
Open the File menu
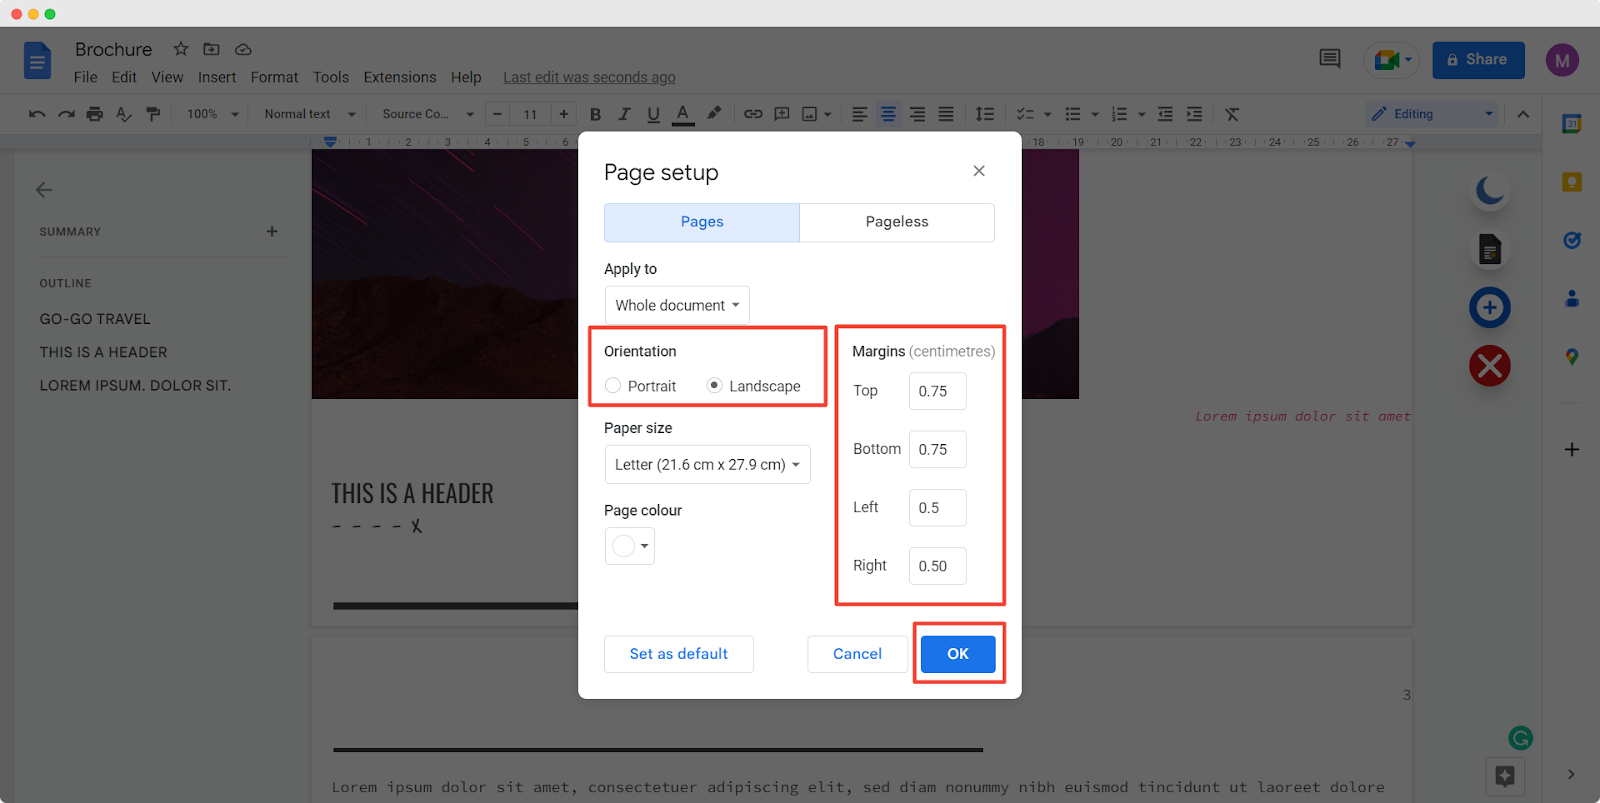(86, 77)
